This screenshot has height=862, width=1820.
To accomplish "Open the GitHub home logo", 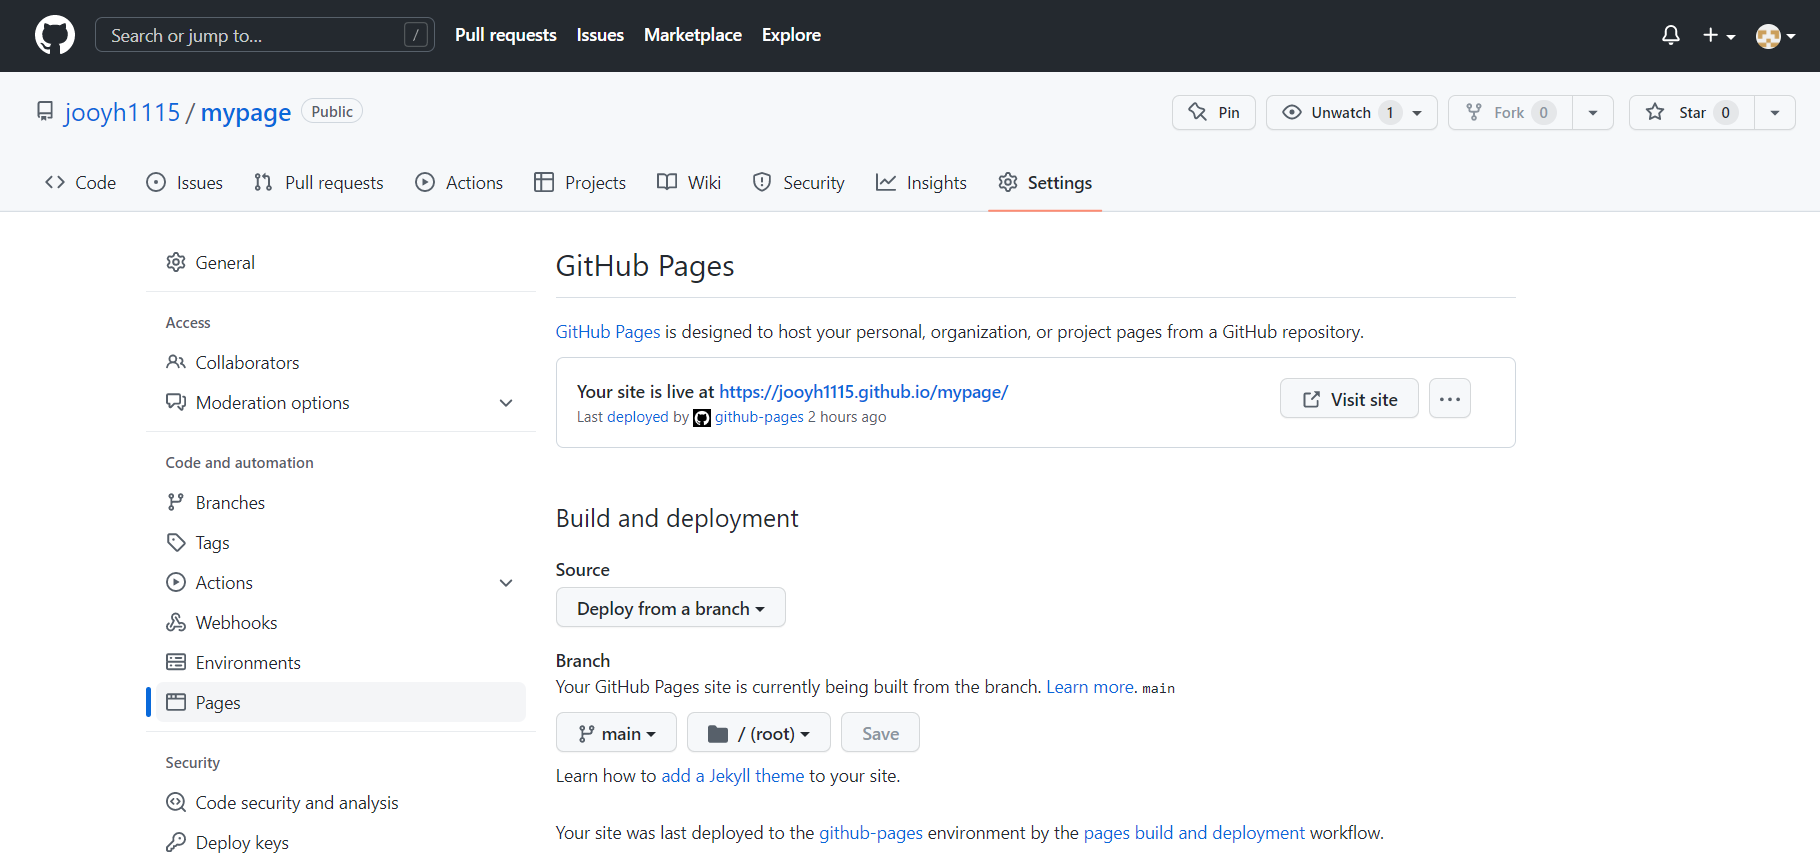I will (55, 35).
